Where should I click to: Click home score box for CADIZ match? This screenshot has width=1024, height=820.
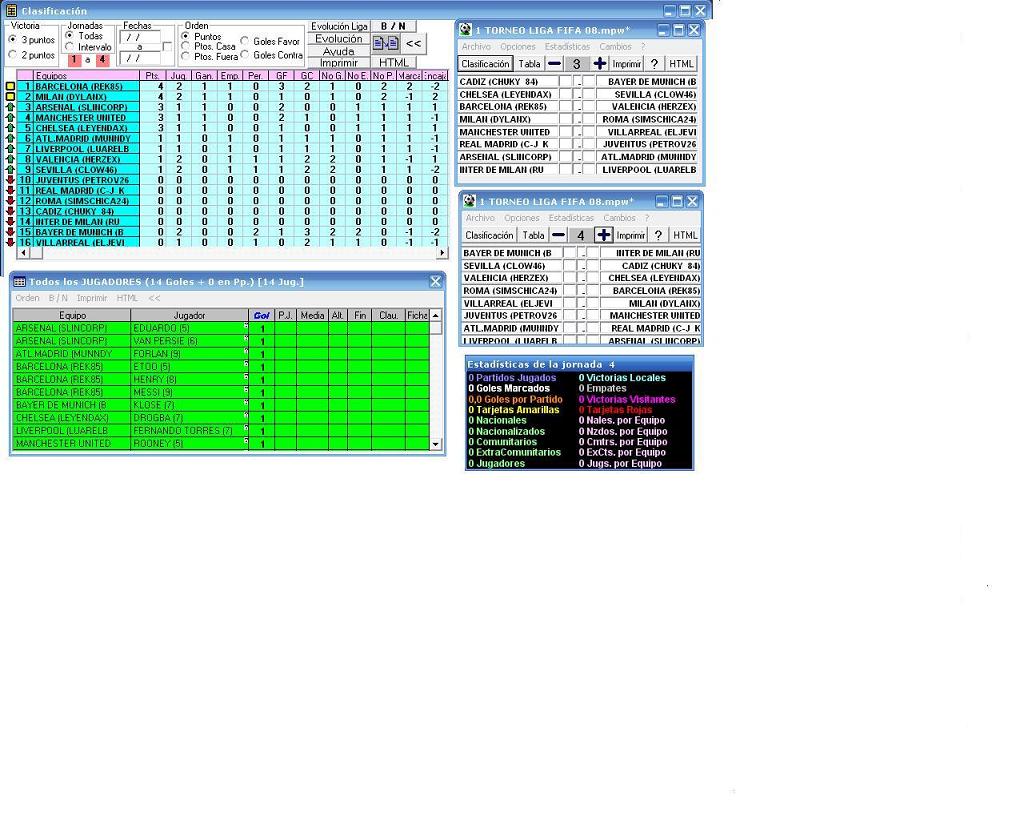coord(566,82)
